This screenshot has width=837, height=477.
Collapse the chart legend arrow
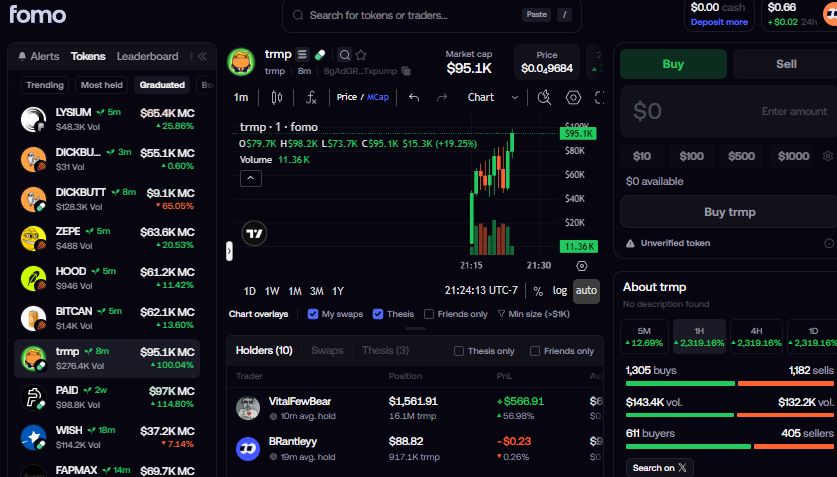(x=251, y=178)
